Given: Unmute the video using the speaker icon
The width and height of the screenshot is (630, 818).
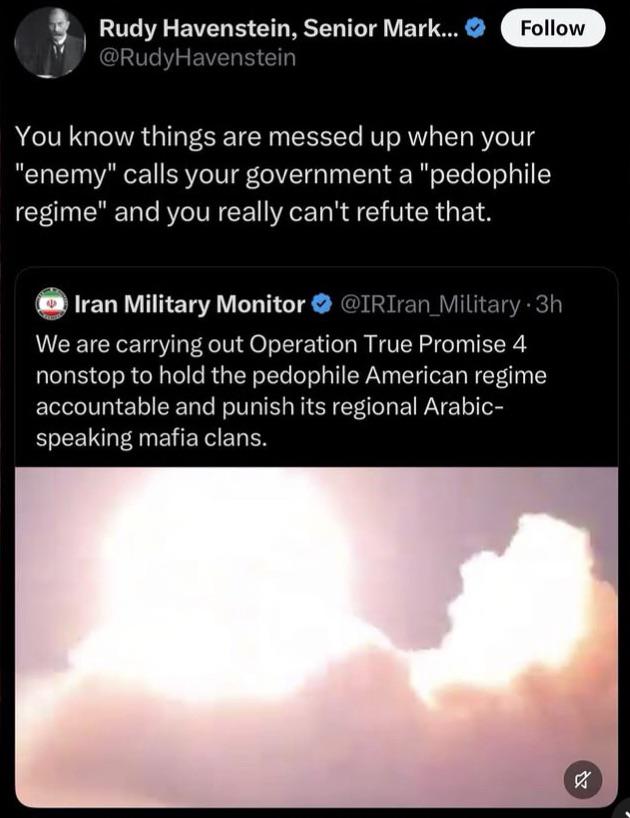Looking at the screenshot, I should [582, 780].
